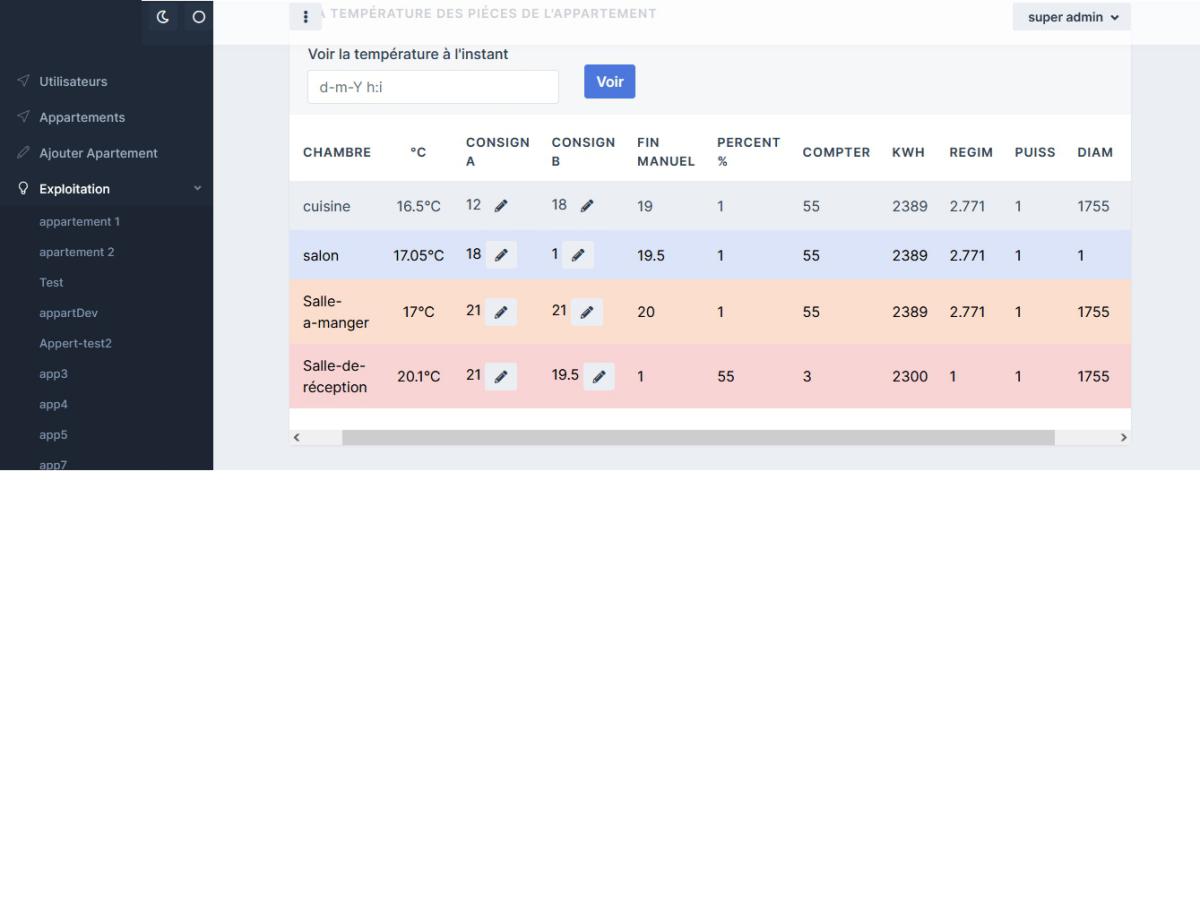Click the DIAM column header
Screen dimensions: 1200x917
tap(1095, 152)
